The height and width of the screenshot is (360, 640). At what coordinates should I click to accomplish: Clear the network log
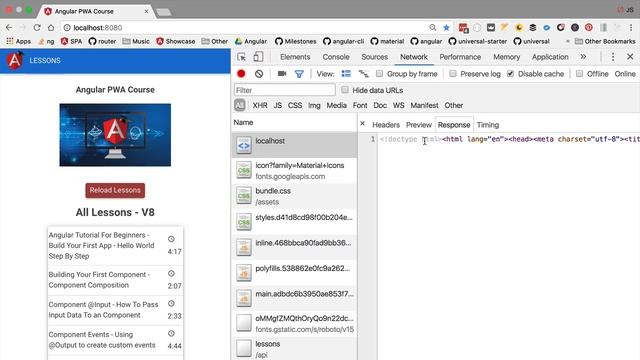point(259,74)
